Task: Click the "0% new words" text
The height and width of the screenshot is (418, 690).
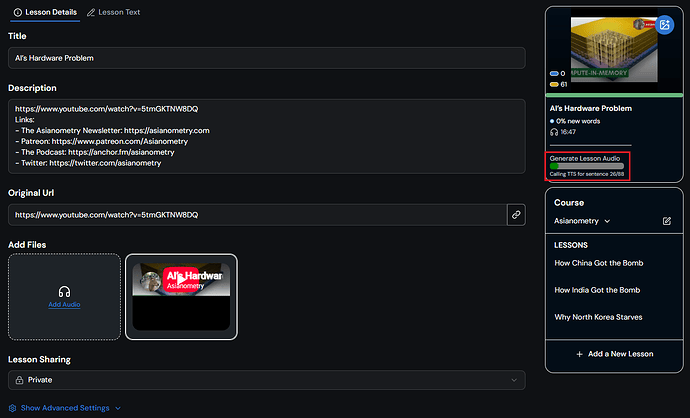Action: 578,121
